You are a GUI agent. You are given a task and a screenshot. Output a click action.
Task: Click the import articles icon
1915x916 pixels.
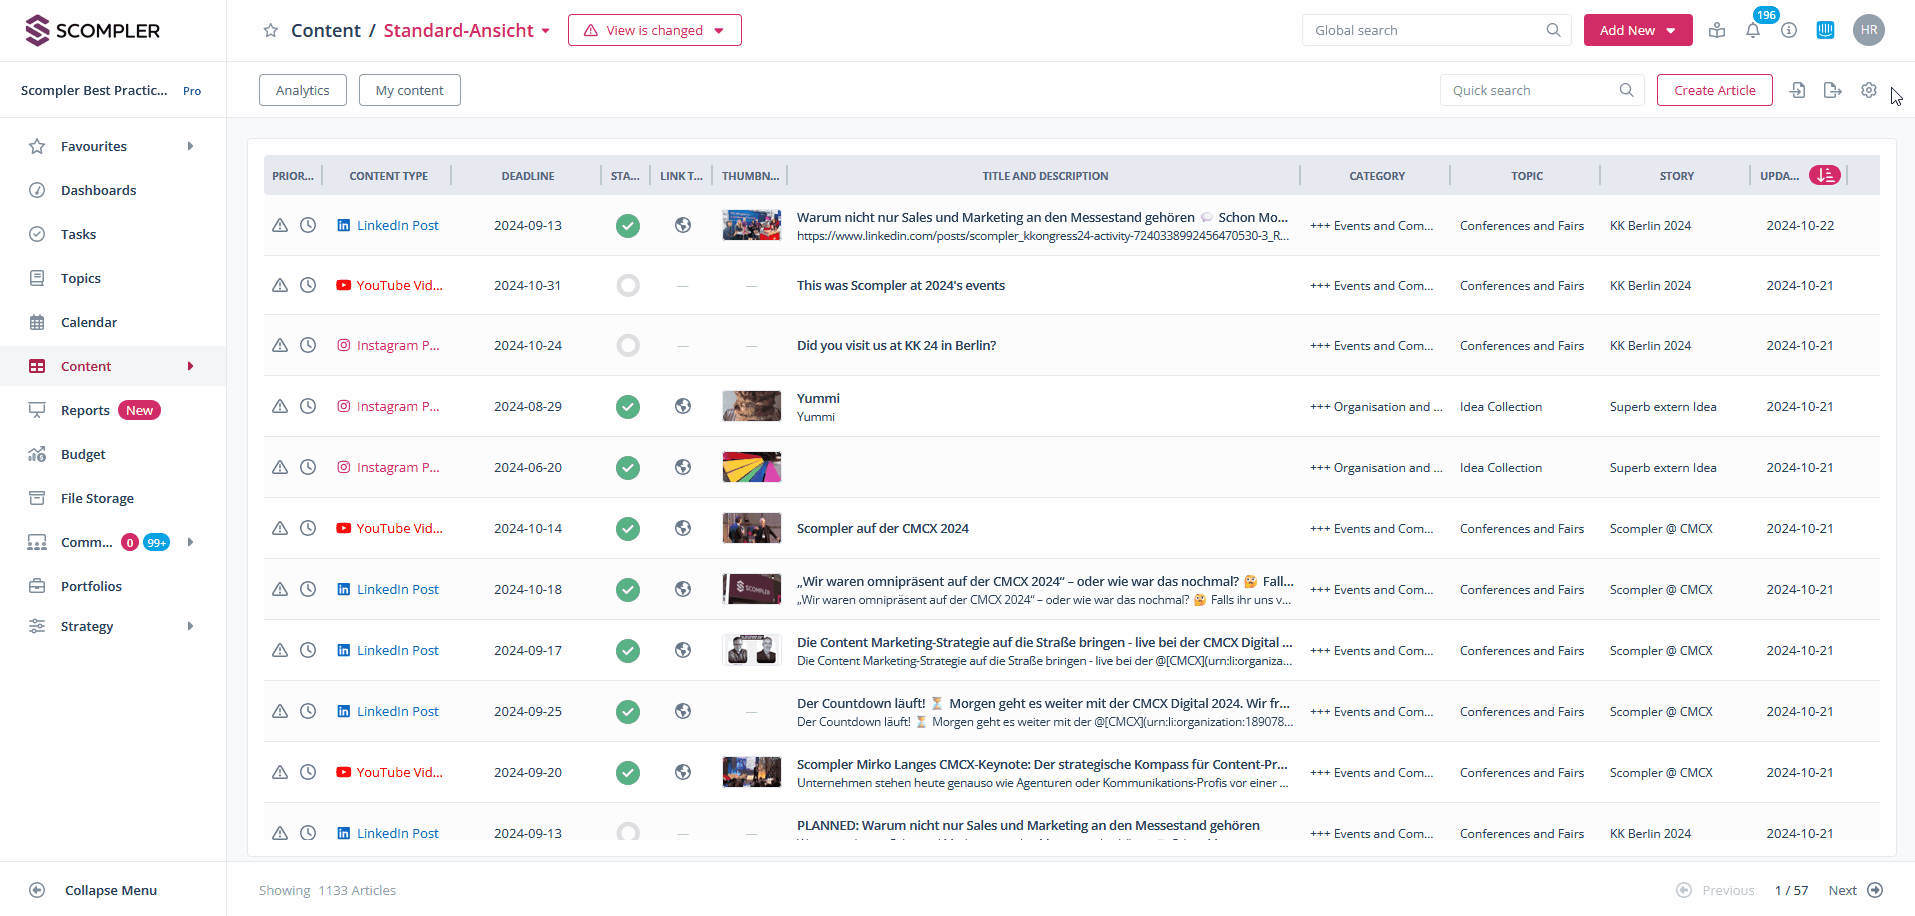[x=1797, y=90]
